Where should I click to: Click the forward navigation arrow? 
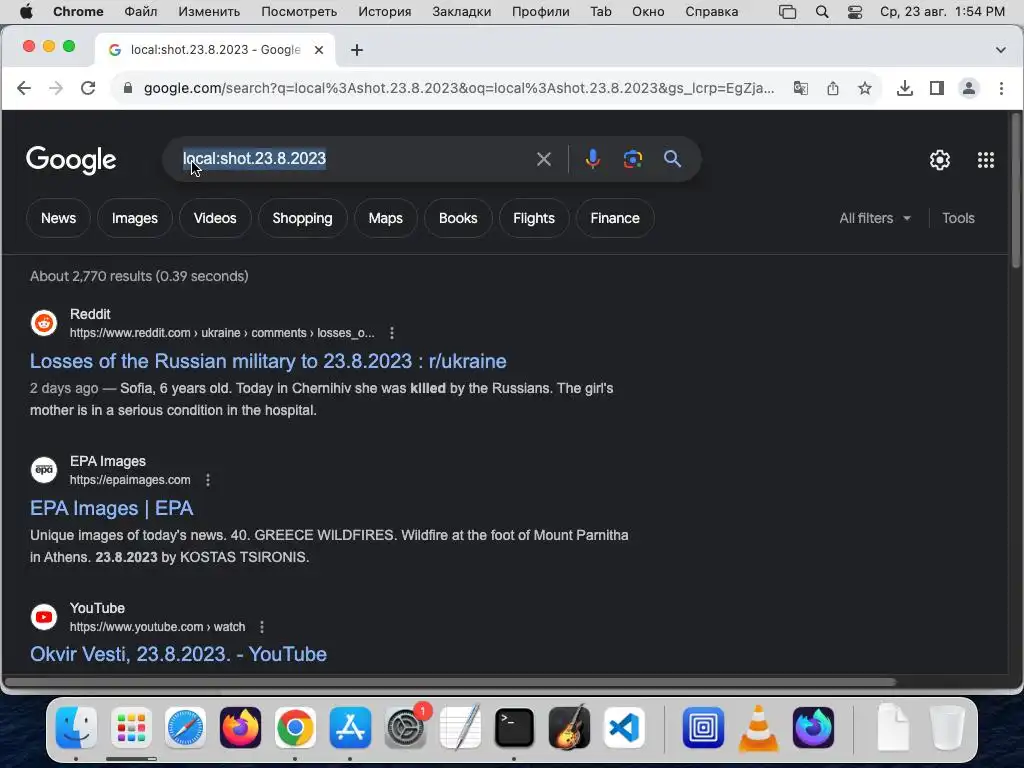coord(56,88)
